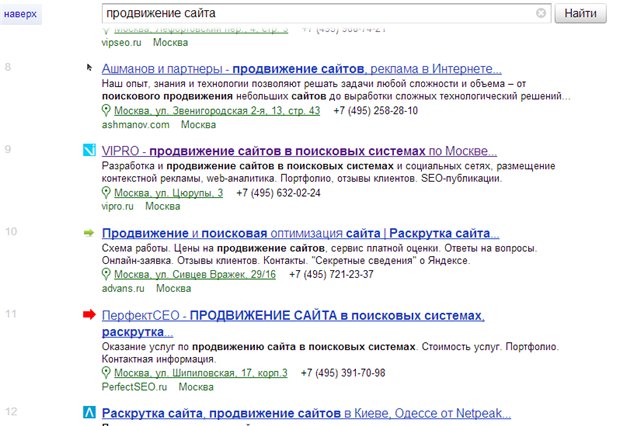
Task: Open address Москва, ул. Сивцев Вражек, 29/16
Action: coord(195,274)
